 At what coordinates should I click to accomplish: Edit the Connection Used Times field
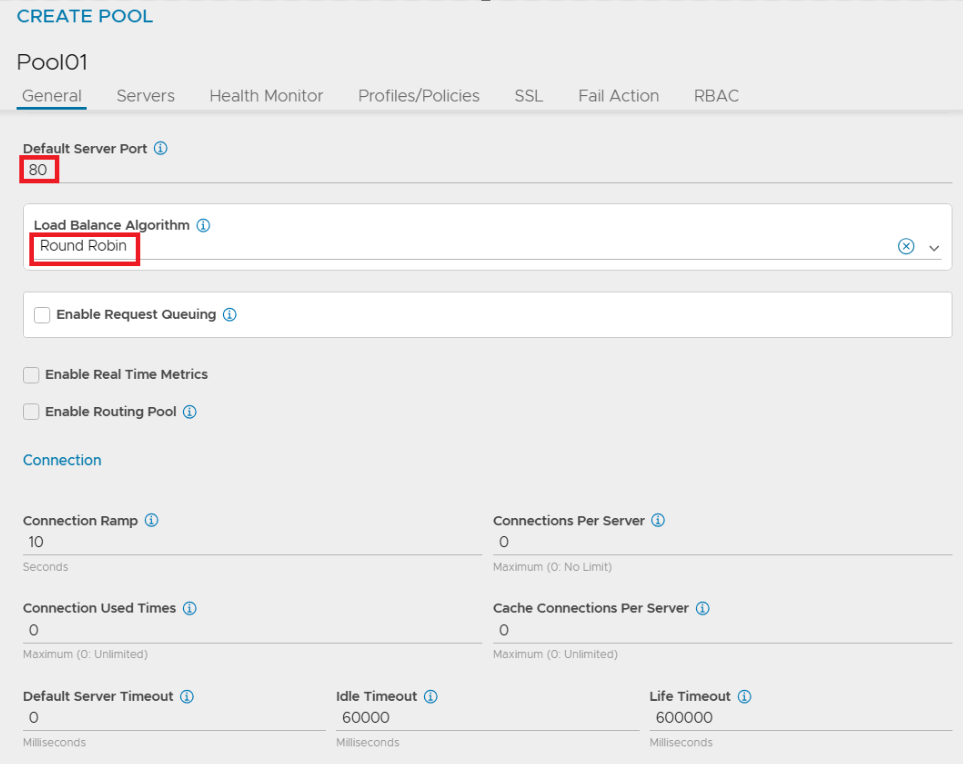point(252,630)
